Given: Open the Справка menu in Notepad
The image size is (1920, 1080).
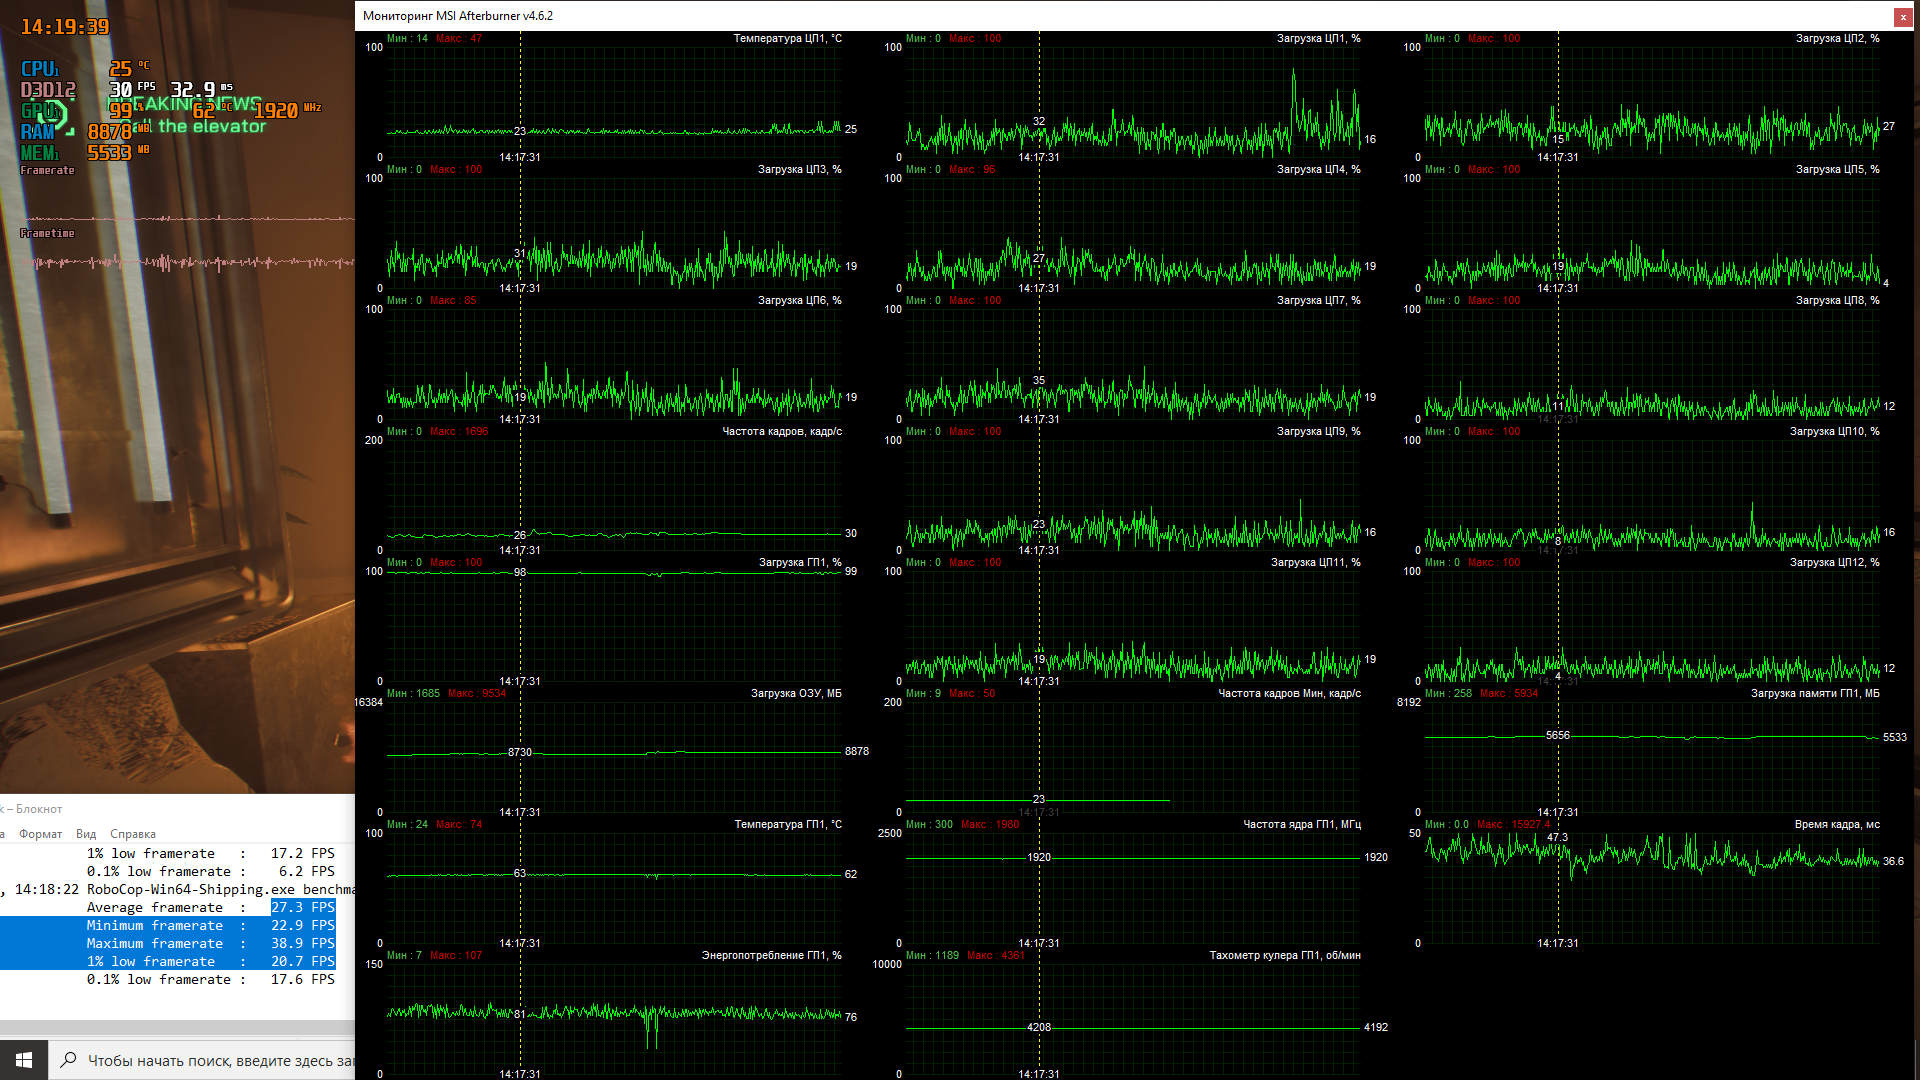Looking at the screenshot, I should point(132,834).
